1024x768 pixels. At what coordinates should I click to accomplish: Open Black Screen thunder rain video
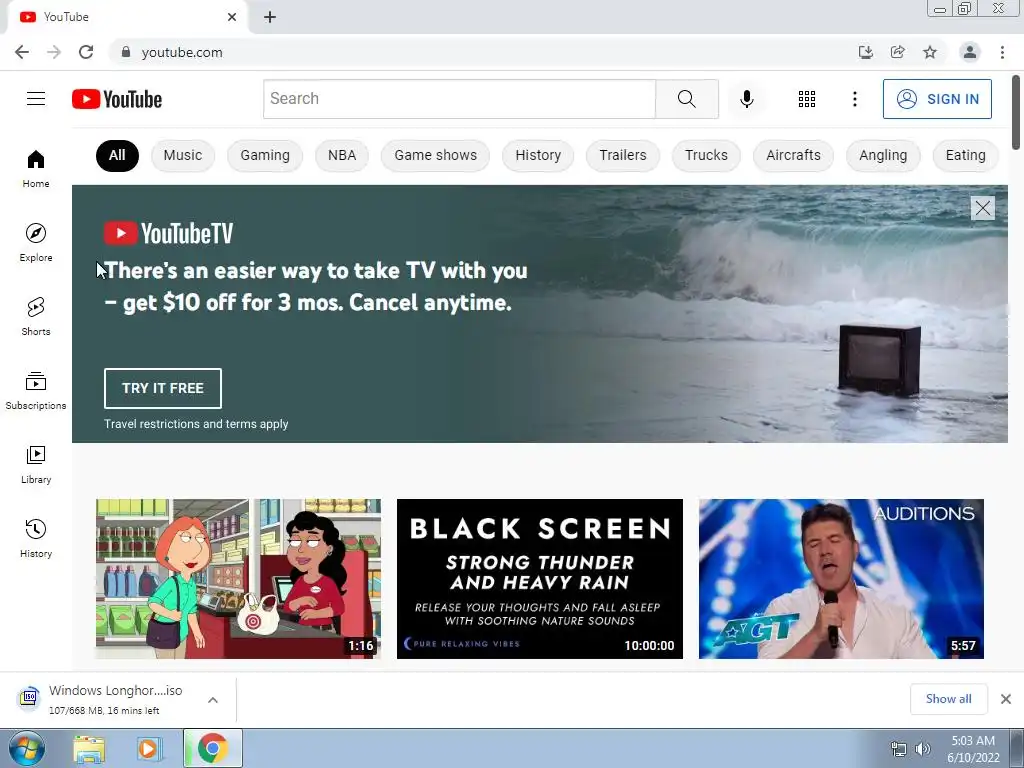pos(540,579)
